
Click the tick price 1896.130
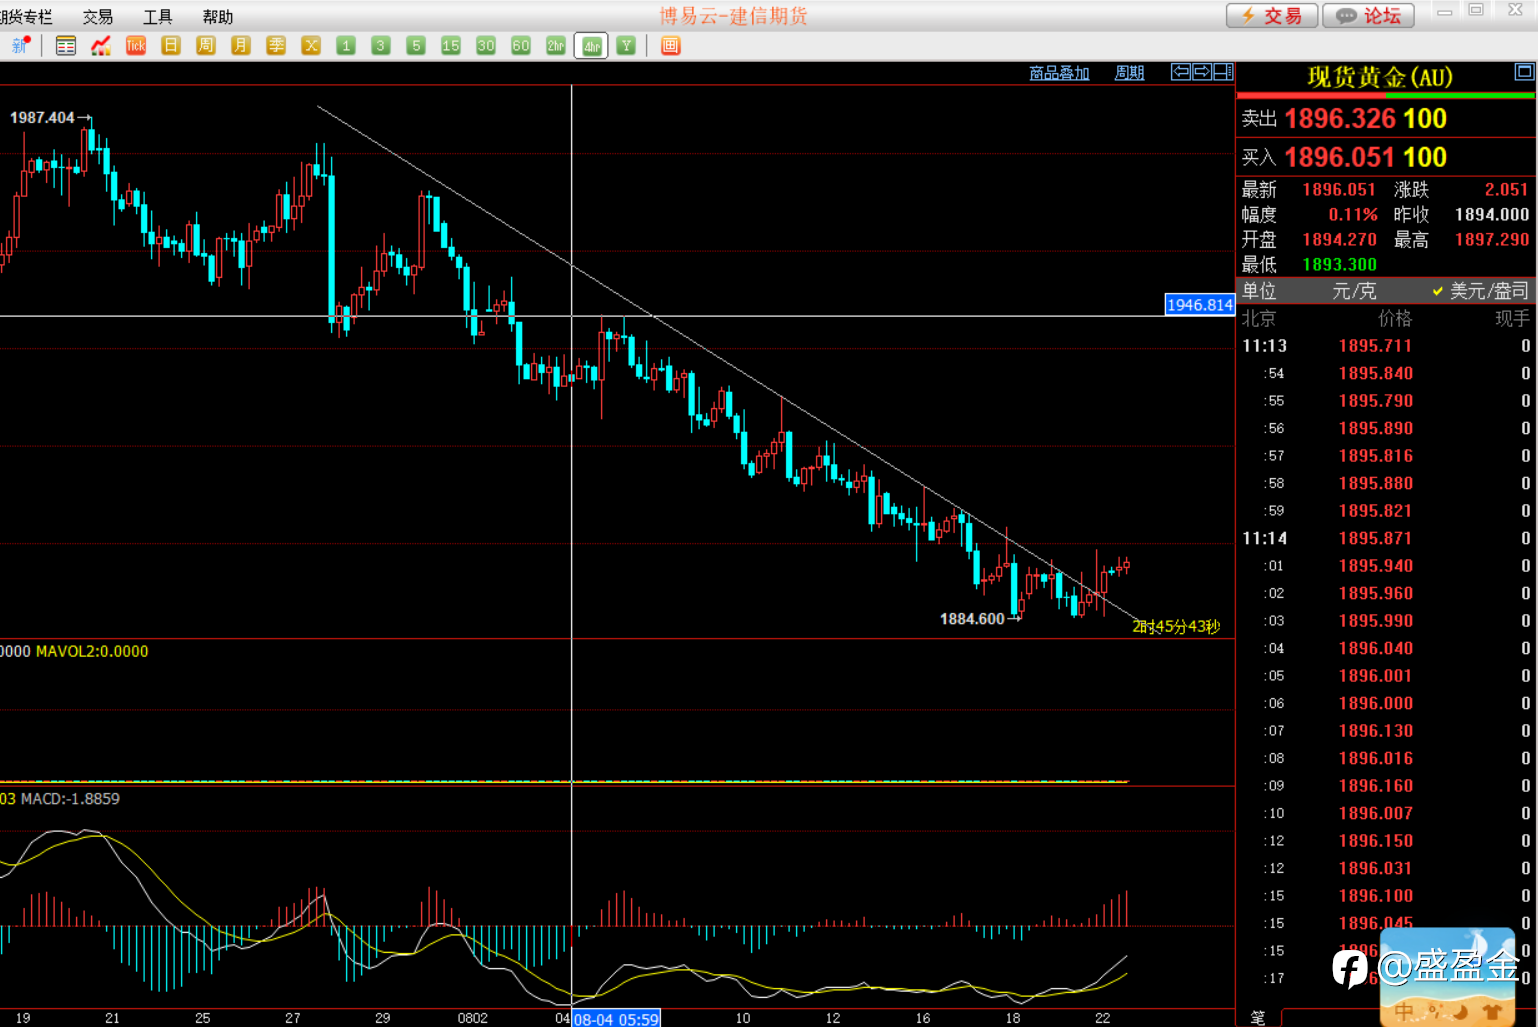coord(1376,731)
